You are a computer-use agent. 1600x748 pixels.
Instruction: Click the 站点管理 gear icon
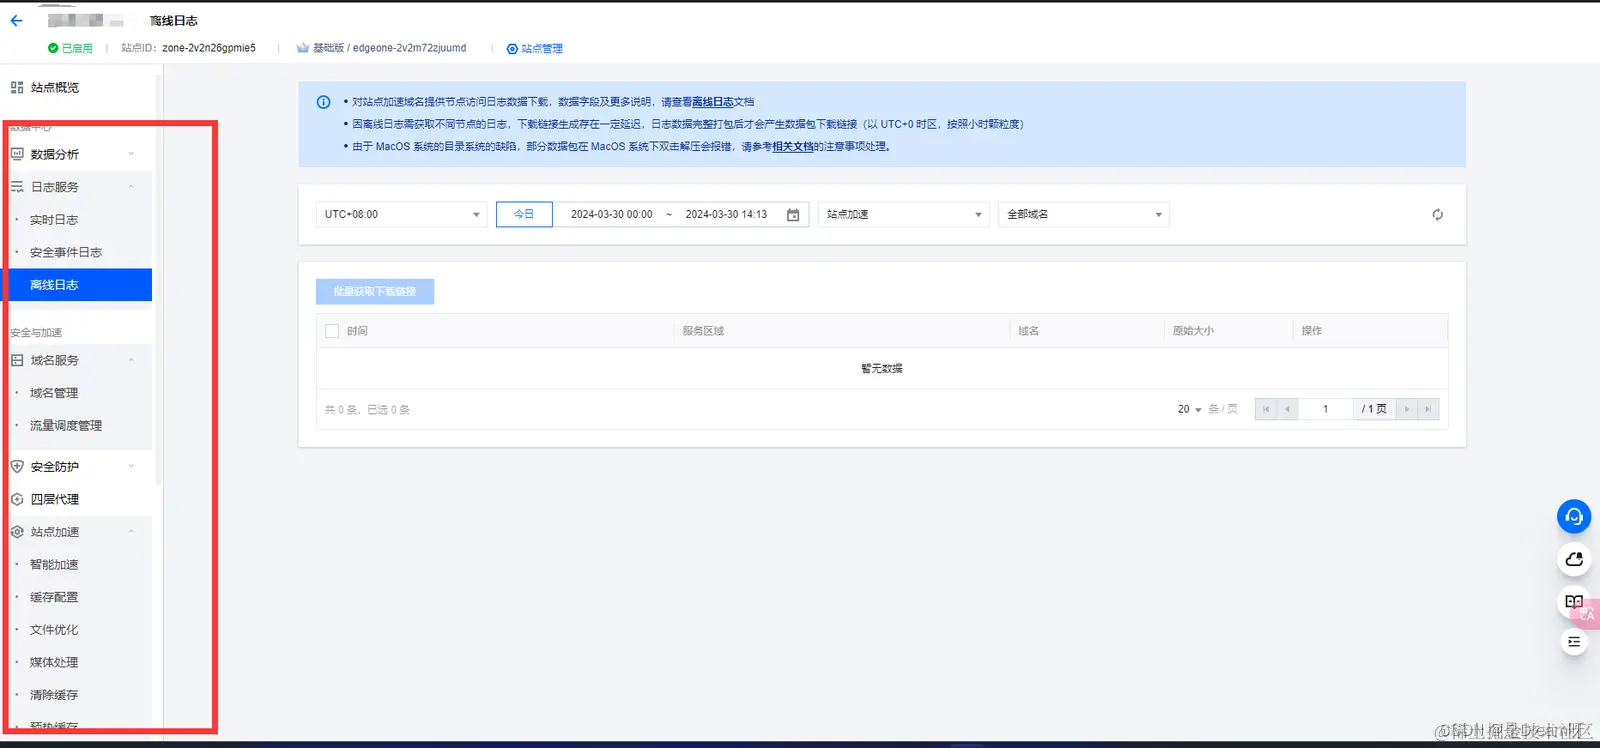click(512, 49)
